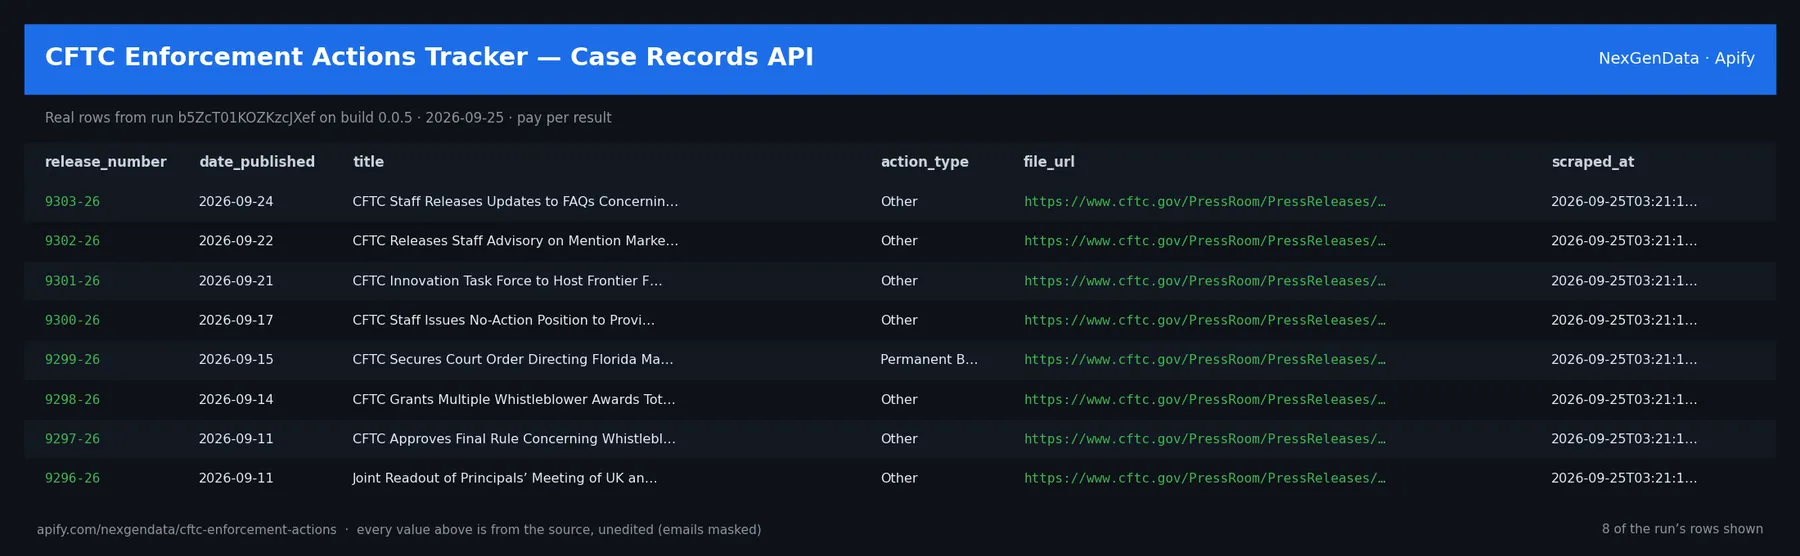Click release number 9301-26
This screenshot has width=1800, height=556.
(72, 281)
